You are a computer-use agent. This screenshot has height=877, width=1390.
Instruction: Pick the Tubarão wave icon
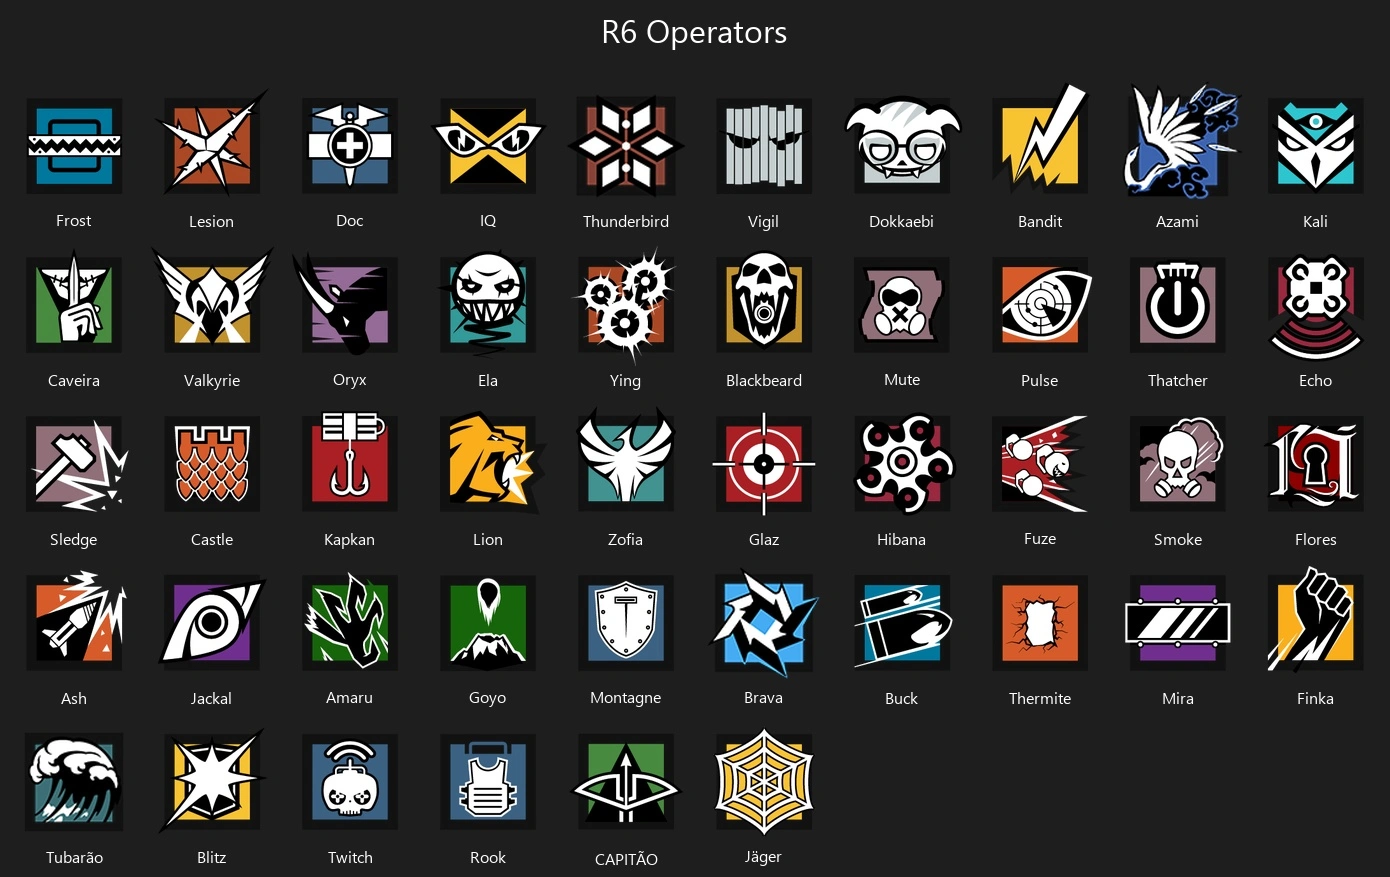(74, 781)
